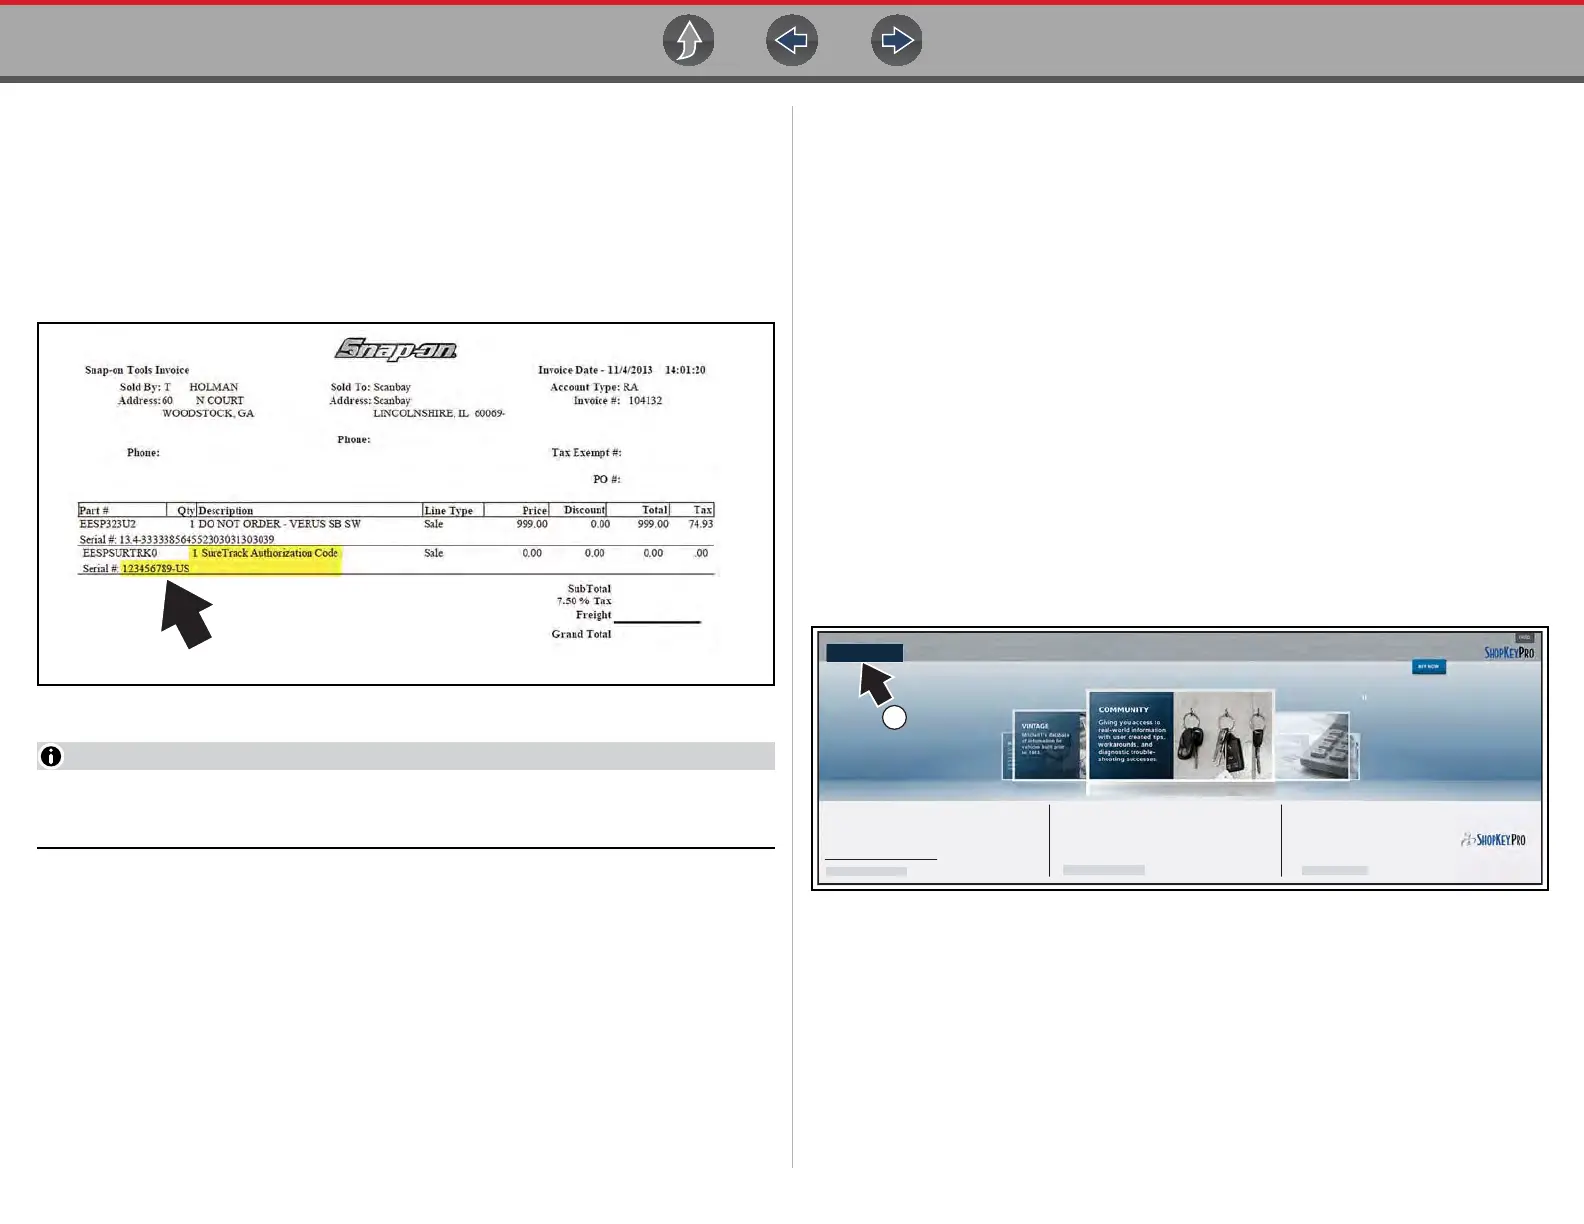Click Sale line type in EESPSURTRK0 row
1584x1224 pixels.
(x=433, y=553)
